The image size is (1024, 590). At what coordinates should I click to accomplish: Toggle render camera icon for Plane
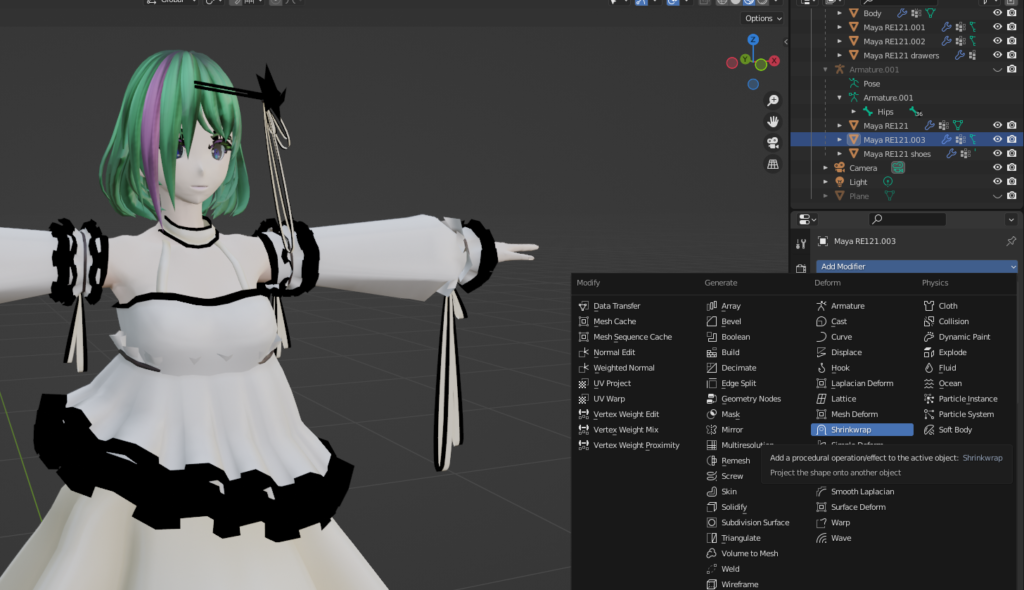click(1012, 196)
